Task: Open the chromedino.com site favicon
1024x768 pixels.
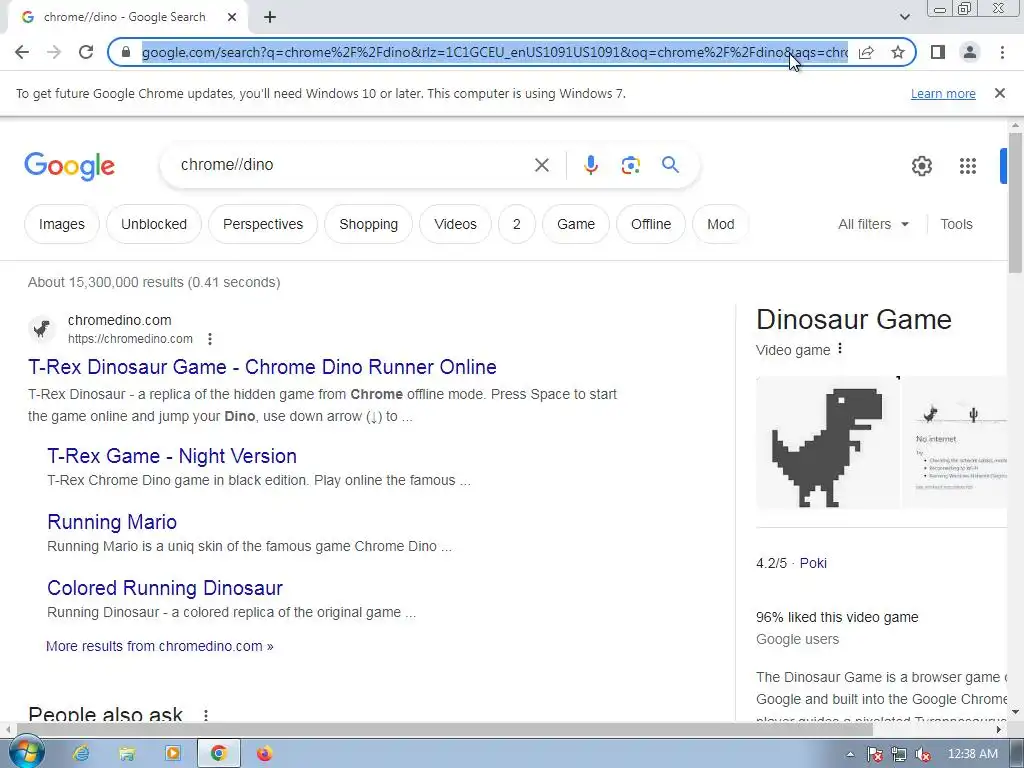Action: click(42, 328)
